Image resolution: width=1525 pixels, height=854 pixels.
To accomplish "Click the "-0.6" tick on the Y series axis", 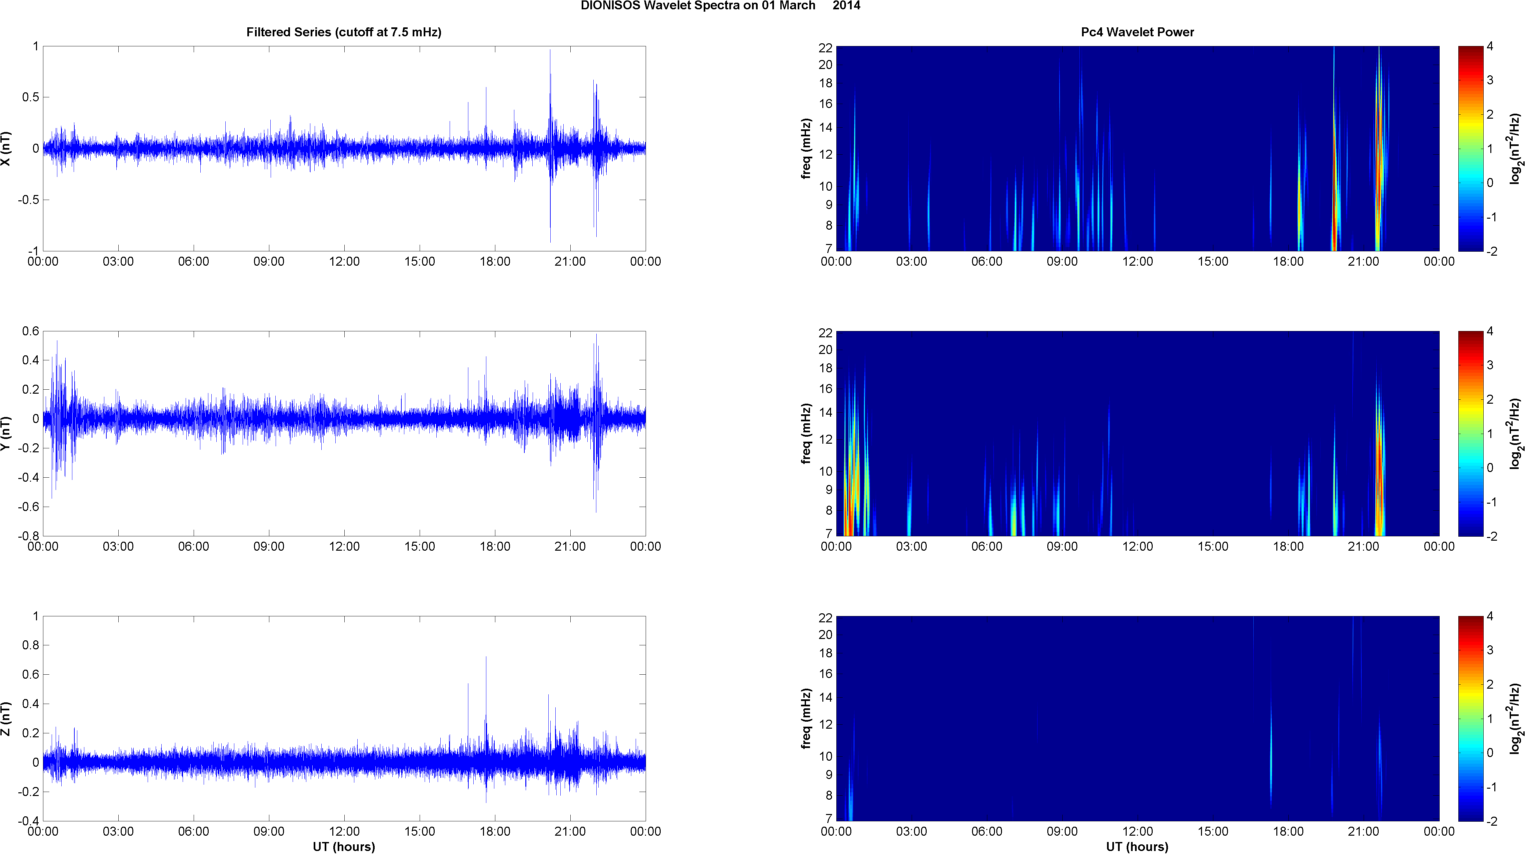I will pyautogui.click(x=27, y=507).
